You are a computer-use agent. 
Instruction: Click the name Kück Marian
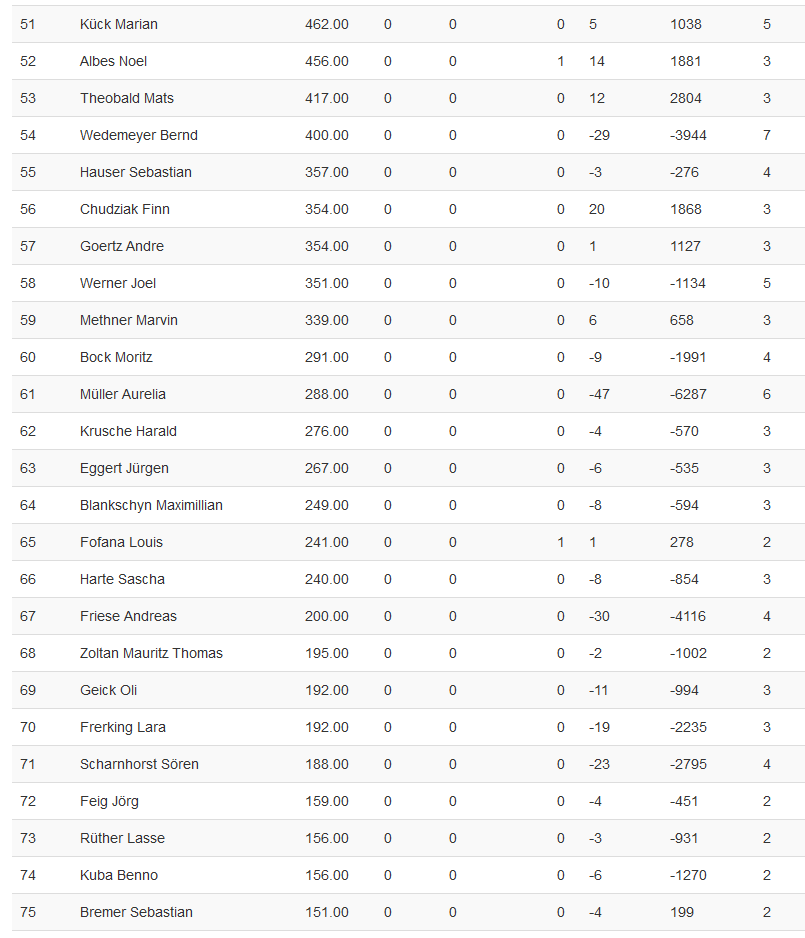click(x=119, y=24)
